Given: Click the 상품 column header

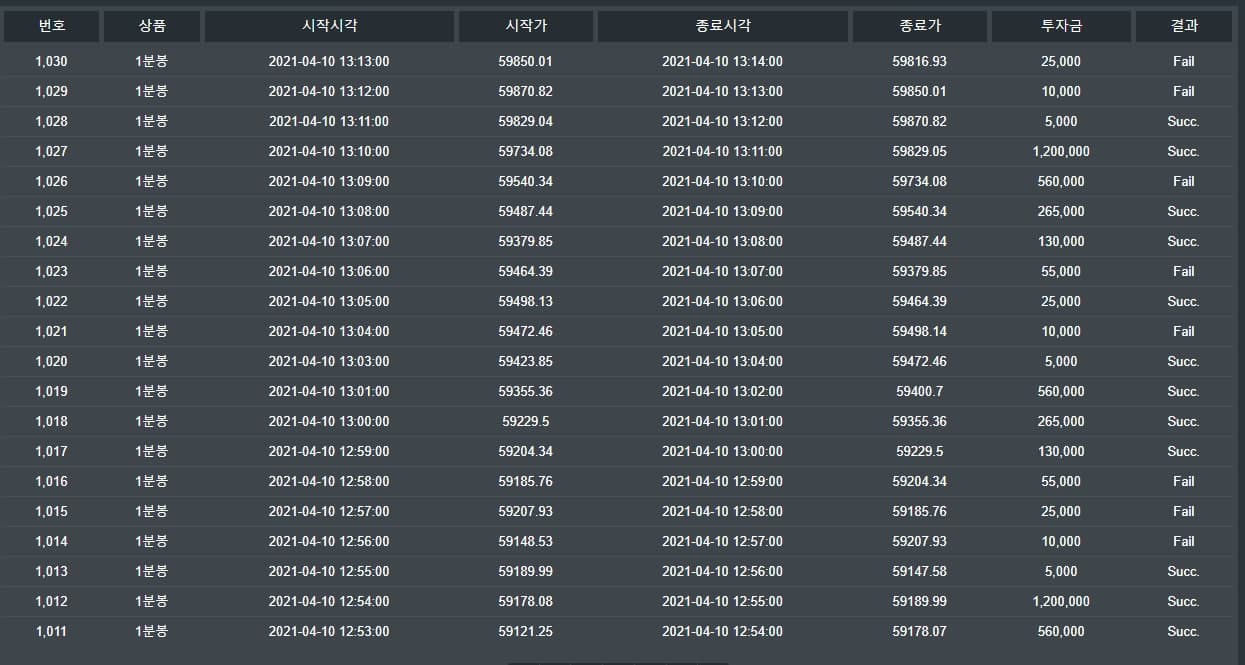Looking at the screenshot, I should pos(152,26).
